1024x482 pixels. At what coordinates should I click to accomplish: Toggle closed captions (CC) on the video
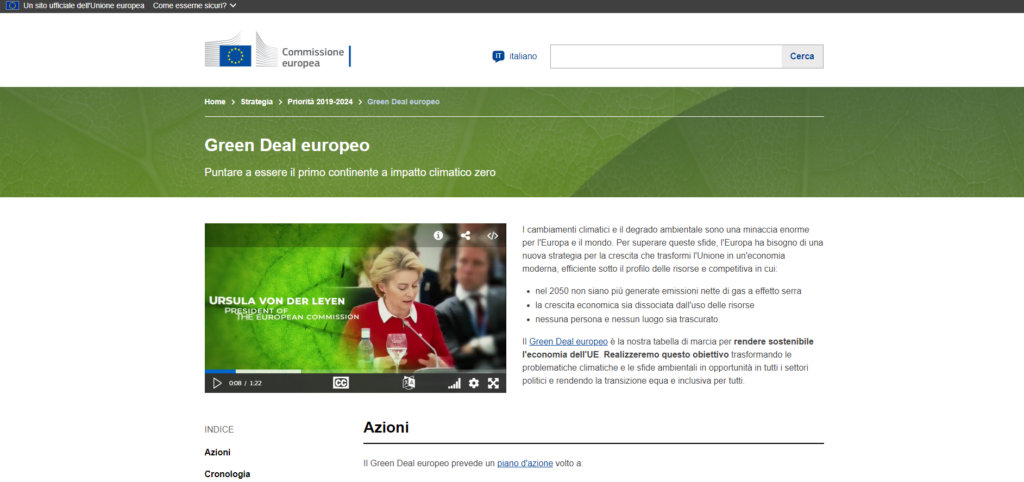[x=341, y=383]
